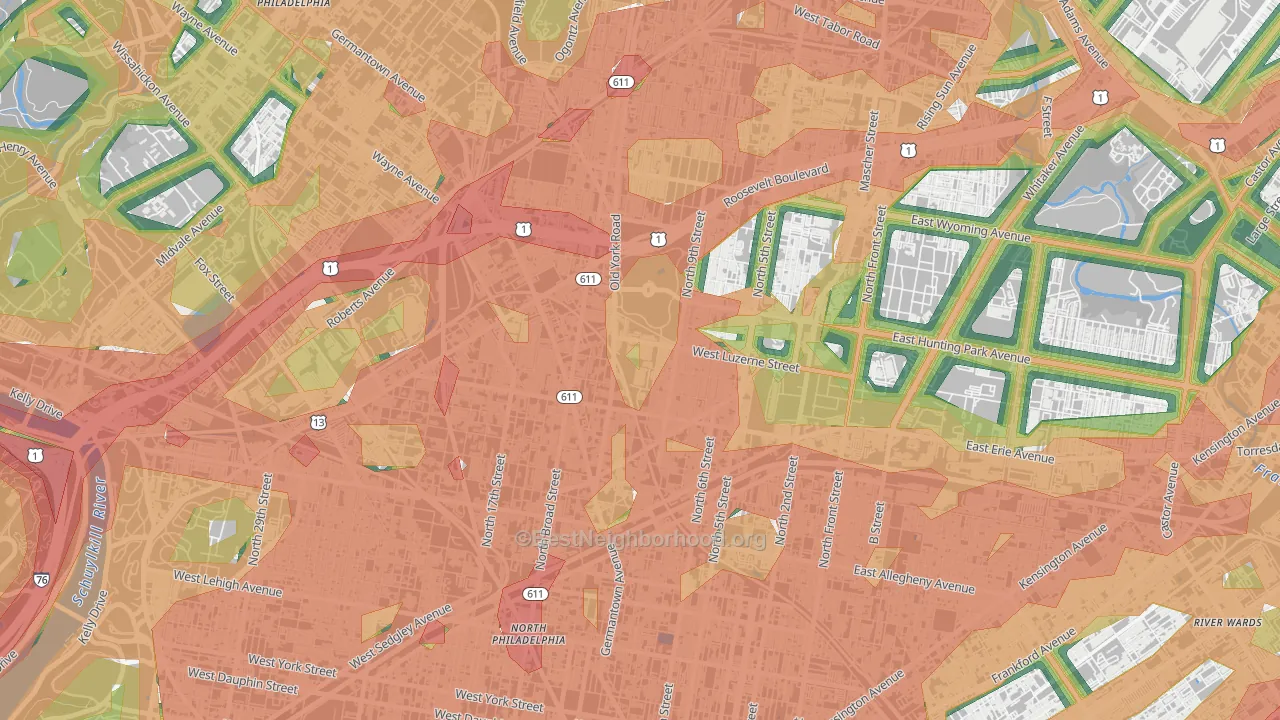Select the East Allegheny Avenue label
The image size is (1280, 720).
point(914,579)
